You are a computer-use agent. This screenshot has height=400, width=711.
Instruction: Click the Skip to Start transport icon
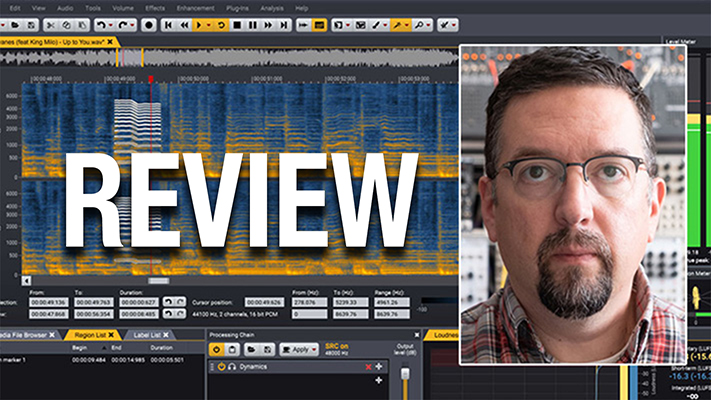169,24
